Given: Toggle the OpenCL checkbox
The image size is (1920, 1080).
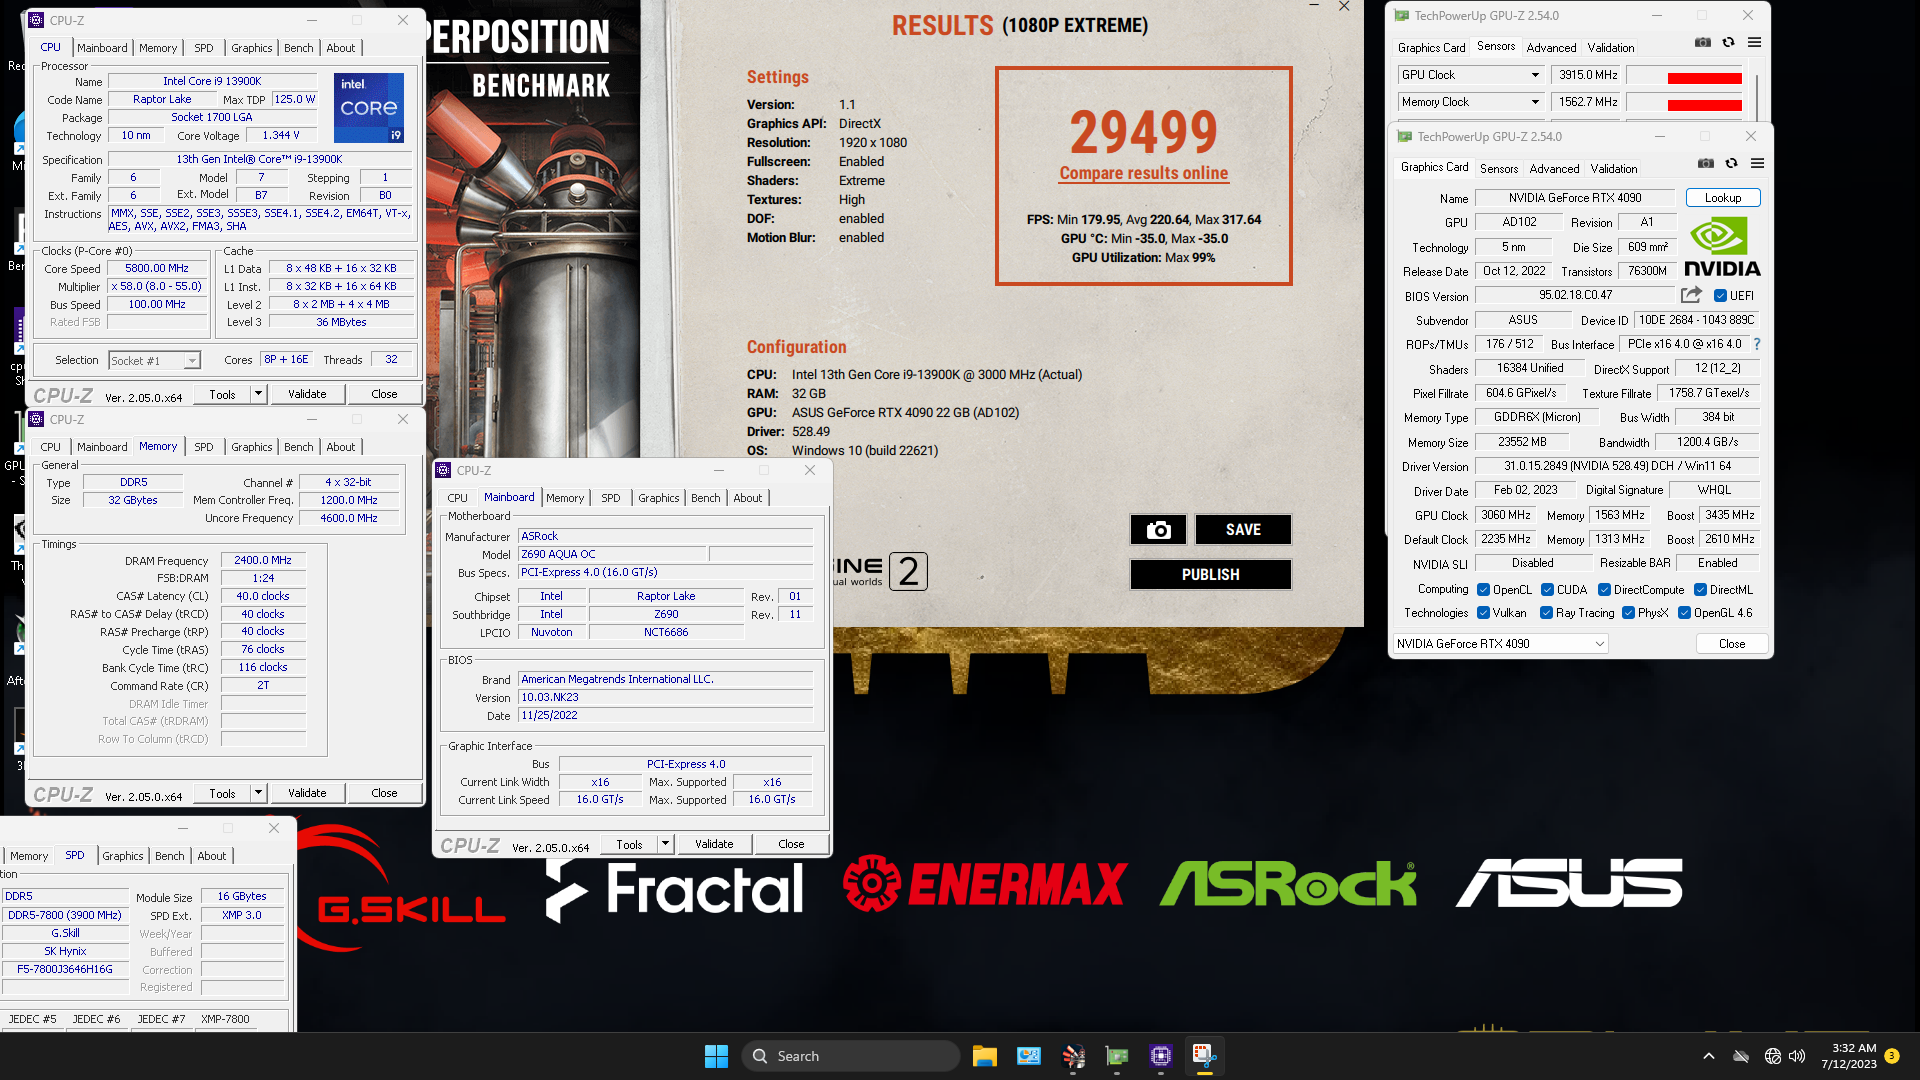Looking at the screenshot, I should pos(1484,590).
